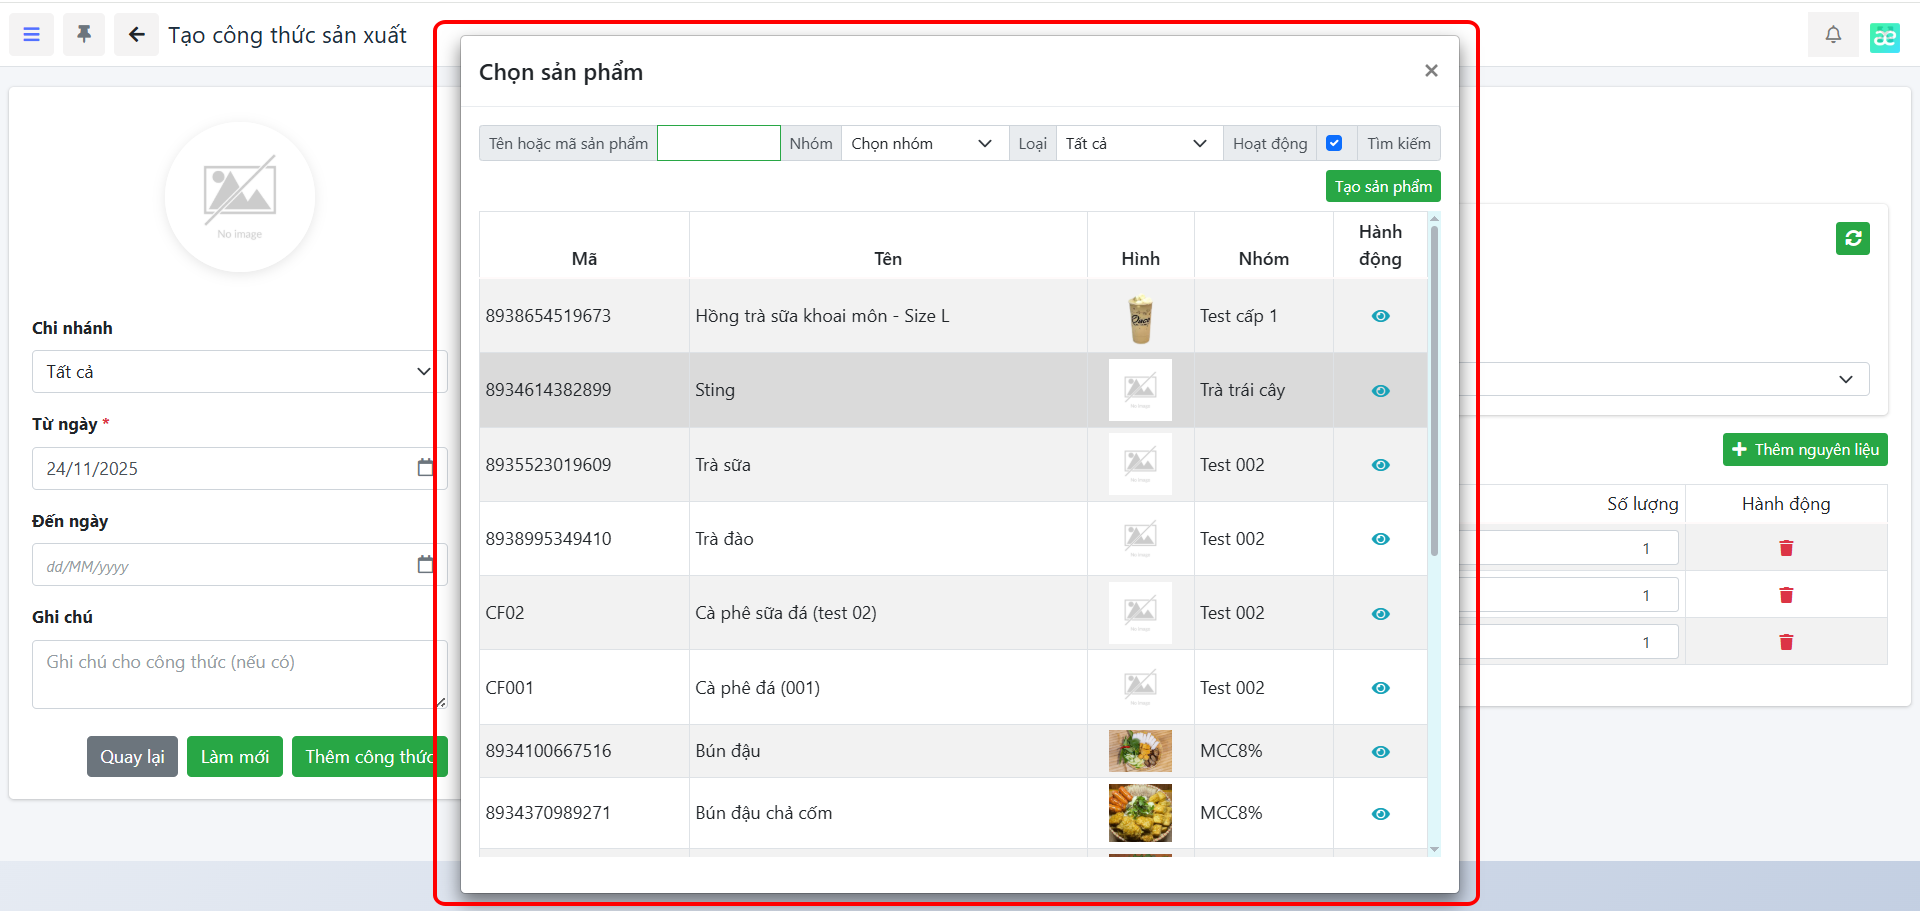Click the Tạo sản phẩm button
The image size is (1920, 911).
(1382, 187)
